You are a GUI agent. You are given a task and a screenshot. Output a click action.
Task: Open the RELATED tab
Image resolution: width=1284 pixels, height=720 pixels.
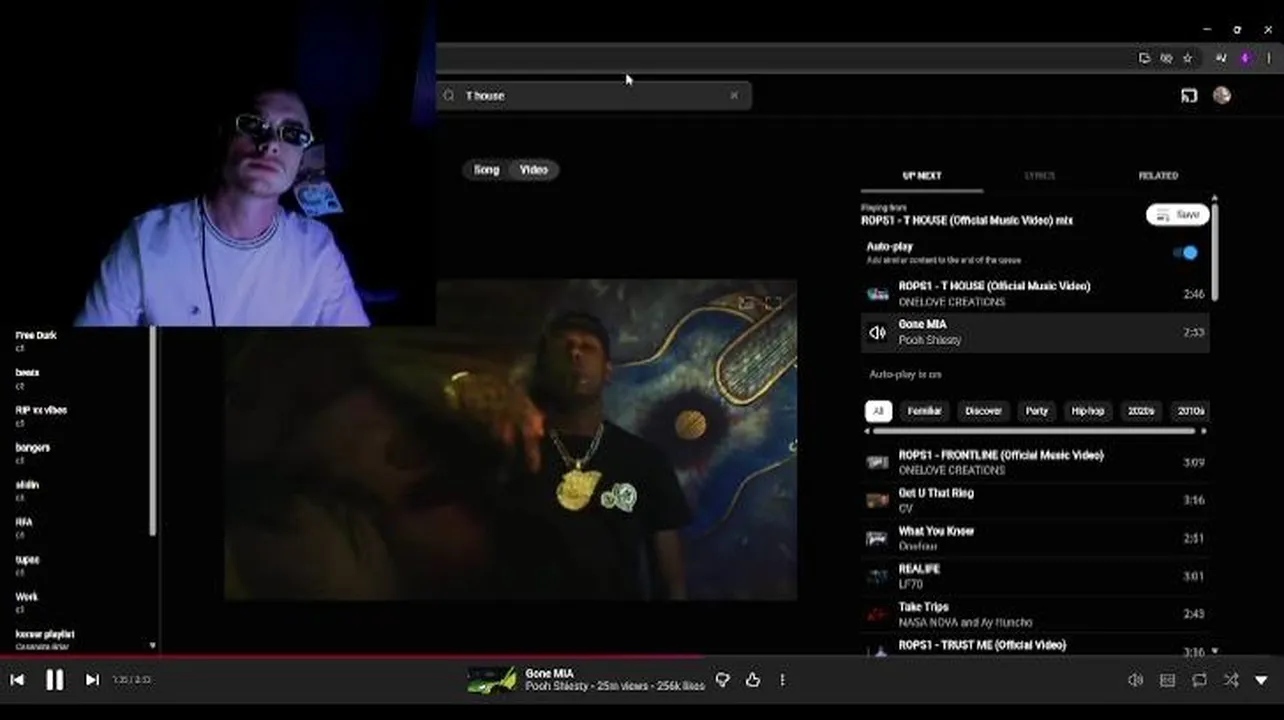tap(1158, 176)
